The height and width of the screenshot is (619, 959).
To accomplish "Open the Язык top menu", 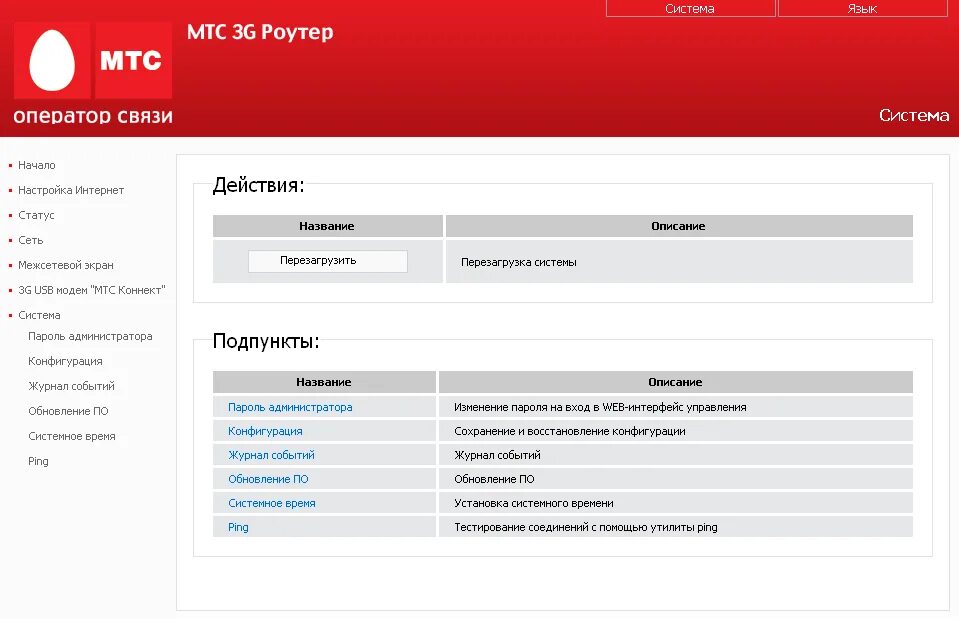I will pos(862,9).
